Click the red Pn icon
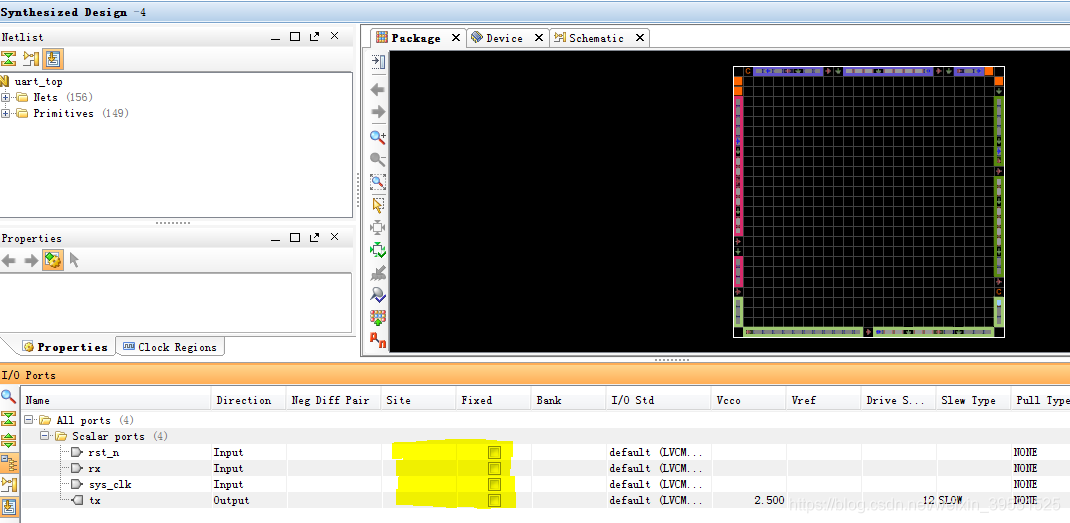 [x=378, y=339]
